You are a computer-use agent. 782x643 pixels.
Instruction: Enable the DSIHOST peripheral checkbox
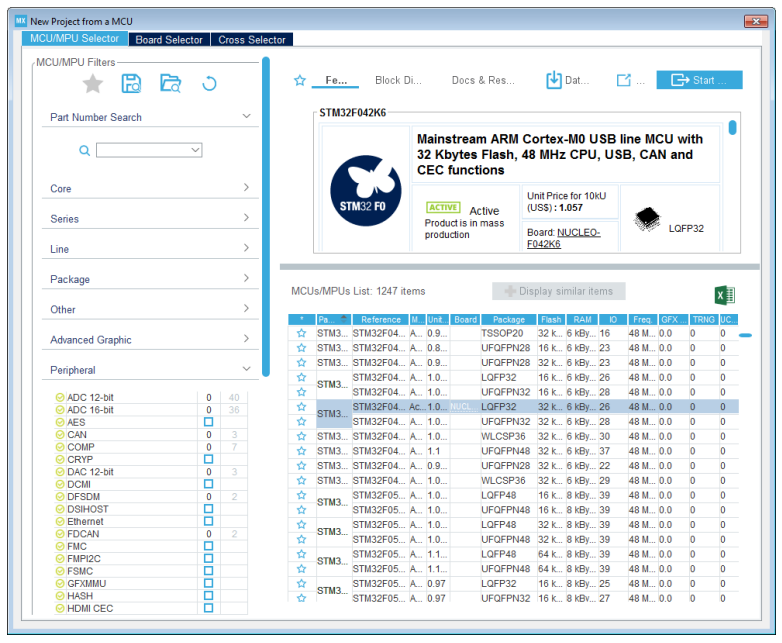click(208, 509)
